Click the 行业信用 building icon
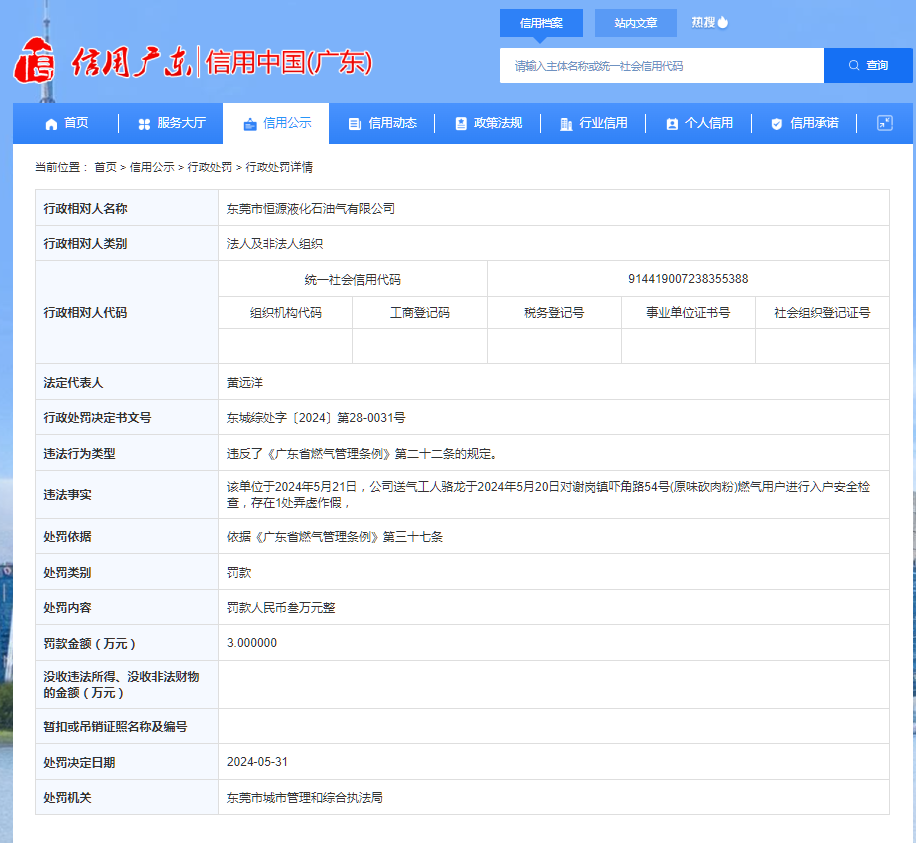The image size is (916, 843). pyautogui.click(x=566, y=124)
